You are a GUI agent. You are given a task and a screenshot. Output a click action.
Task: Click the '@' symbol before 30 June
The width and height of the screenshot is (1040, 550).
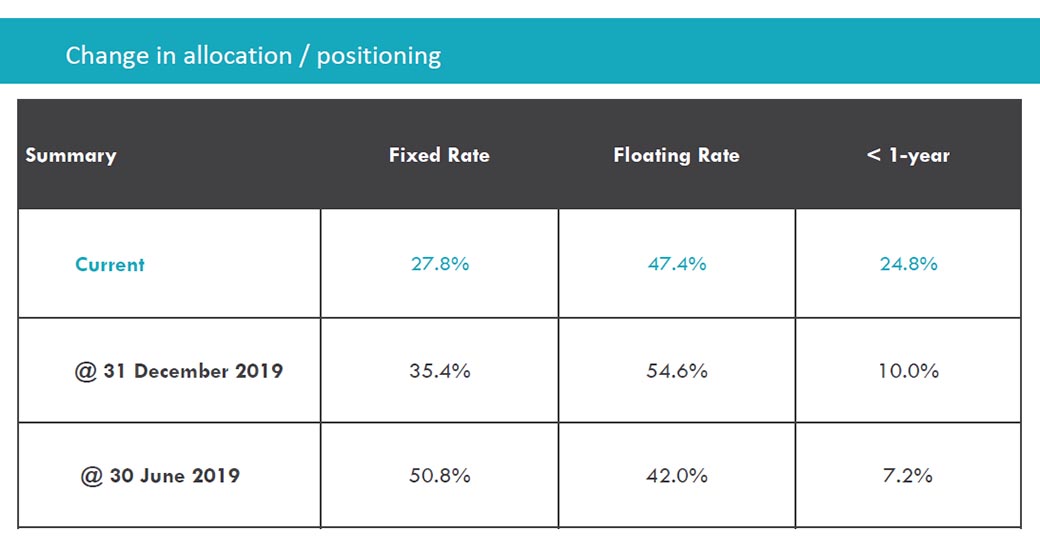(92, 475)
